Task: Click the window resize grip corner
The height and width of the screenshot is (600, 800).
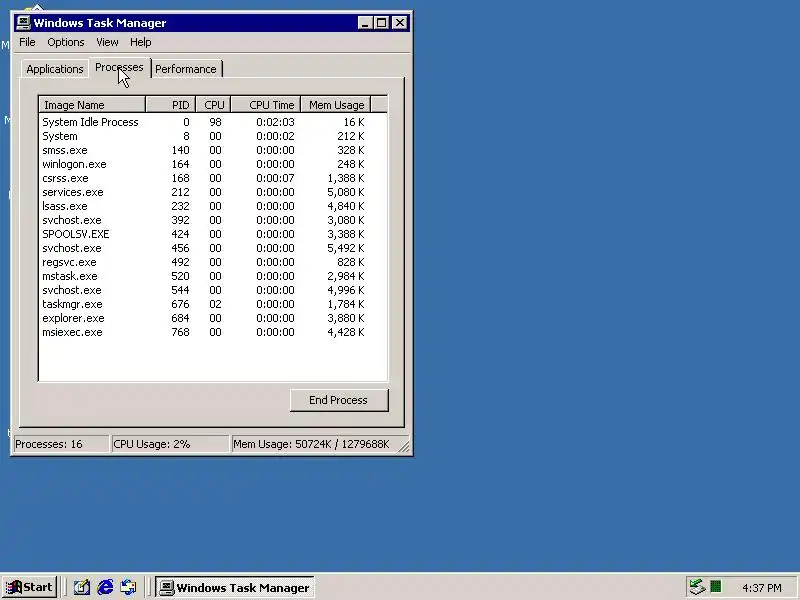Action: (404, 446)
